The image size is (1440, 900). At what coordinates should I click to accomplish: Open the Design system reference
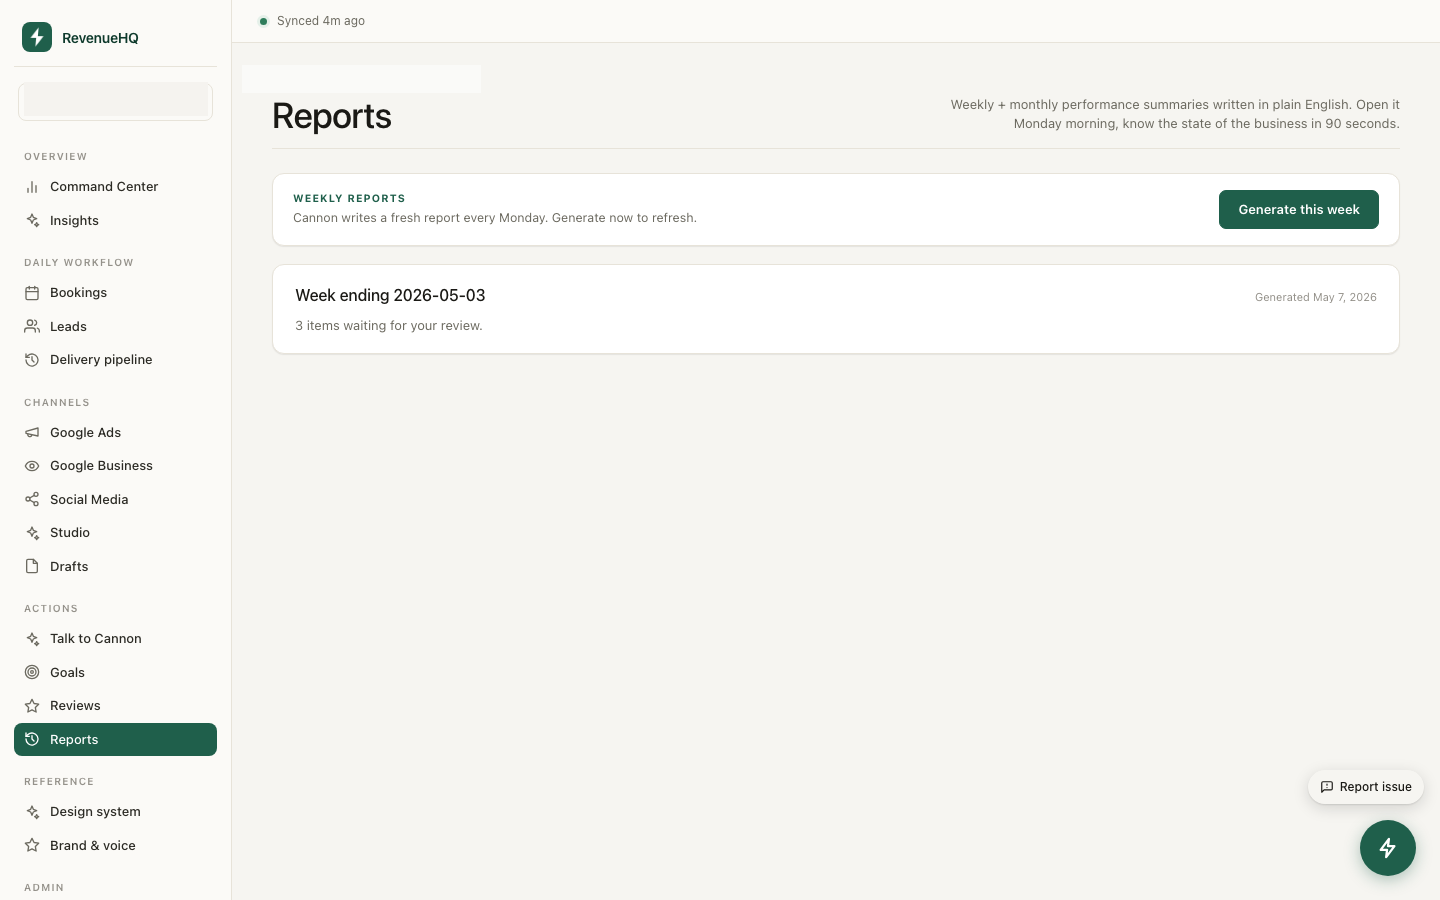115,812
